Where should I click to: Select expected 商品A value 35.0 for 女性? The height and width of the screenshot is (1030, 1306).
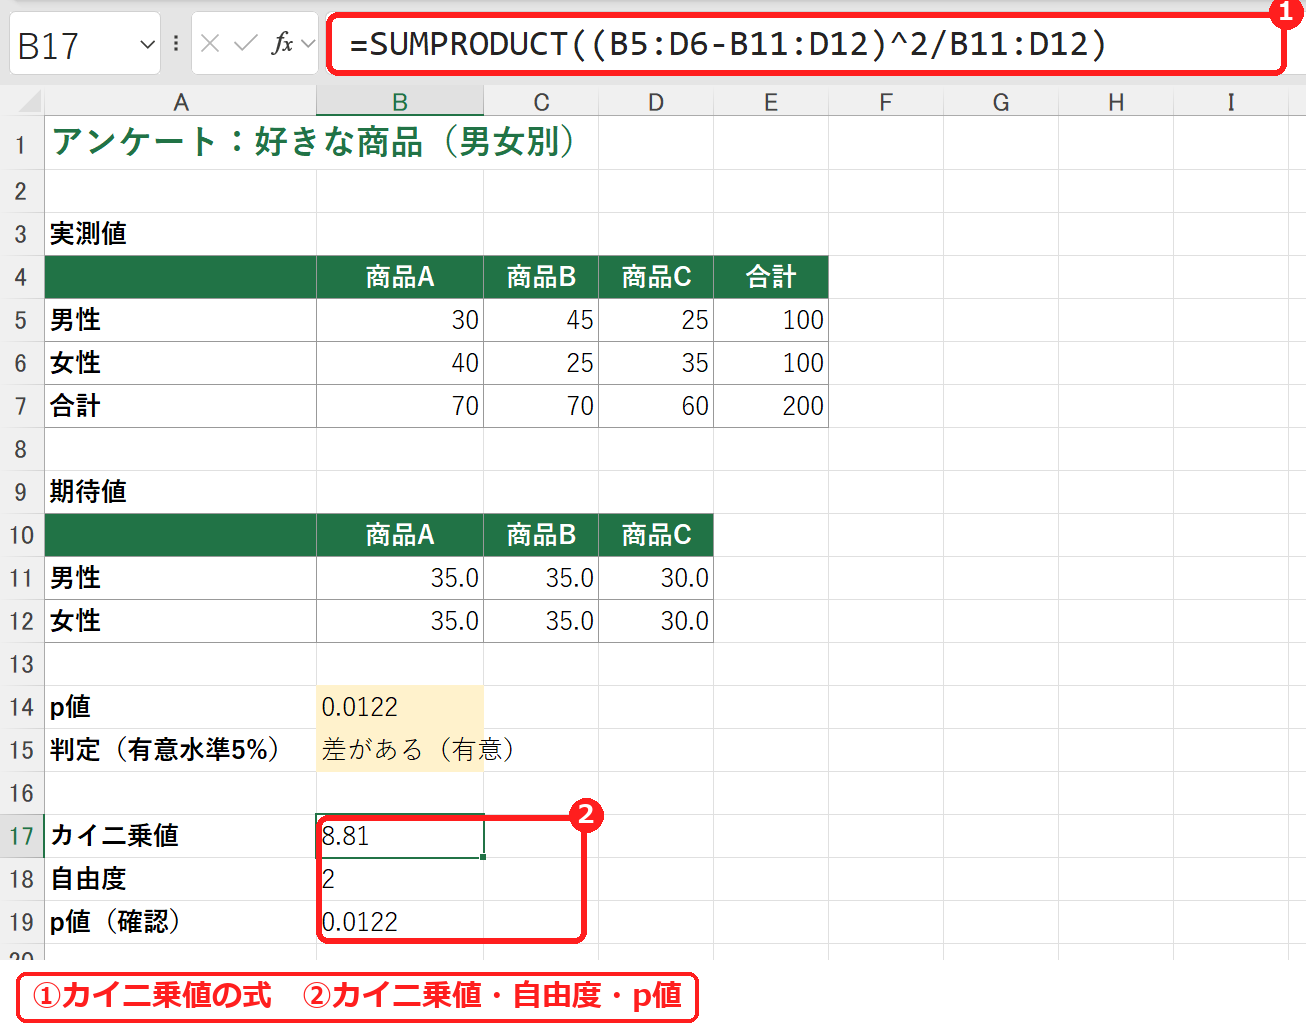point(400,621)
